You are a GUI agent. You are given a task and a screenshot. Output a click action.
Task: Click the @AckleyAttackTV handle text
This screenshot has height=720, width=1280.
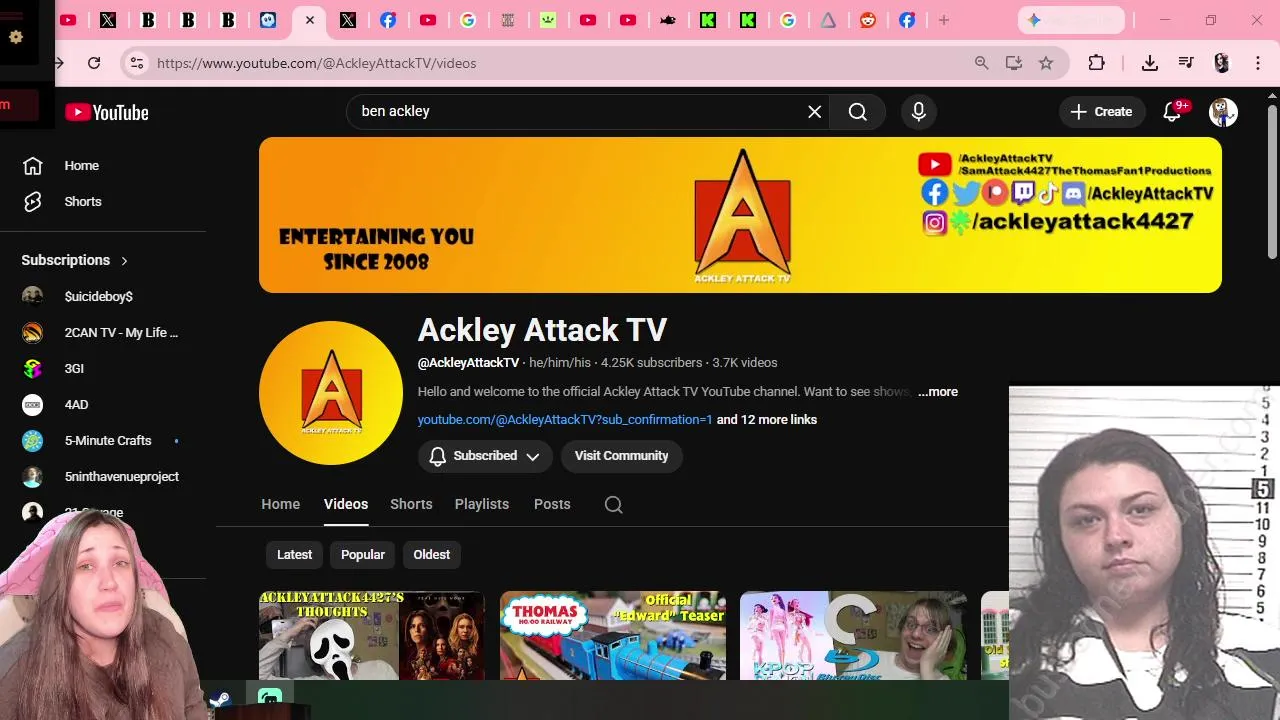[x=468, y=363]
